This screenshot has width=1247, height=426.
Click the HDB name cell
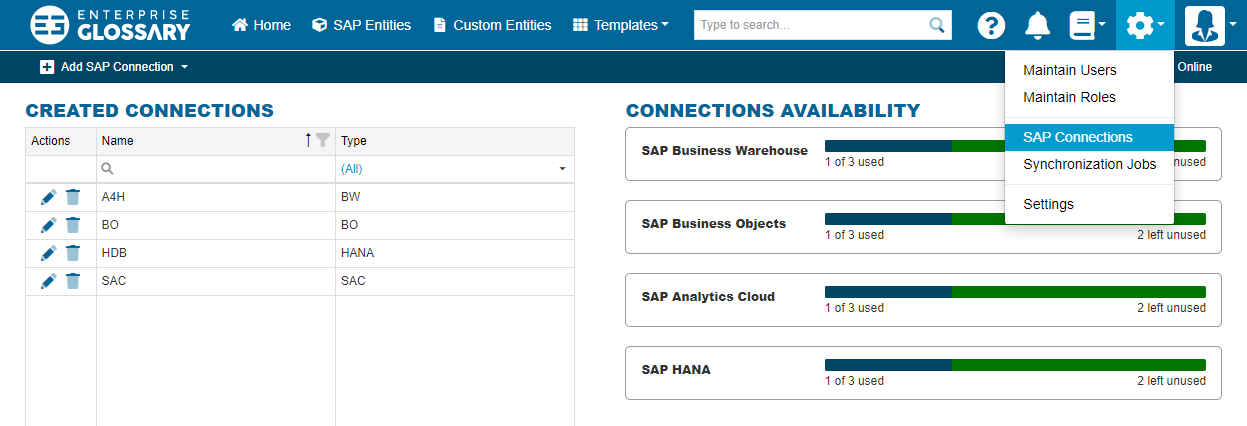click(216, 253)
